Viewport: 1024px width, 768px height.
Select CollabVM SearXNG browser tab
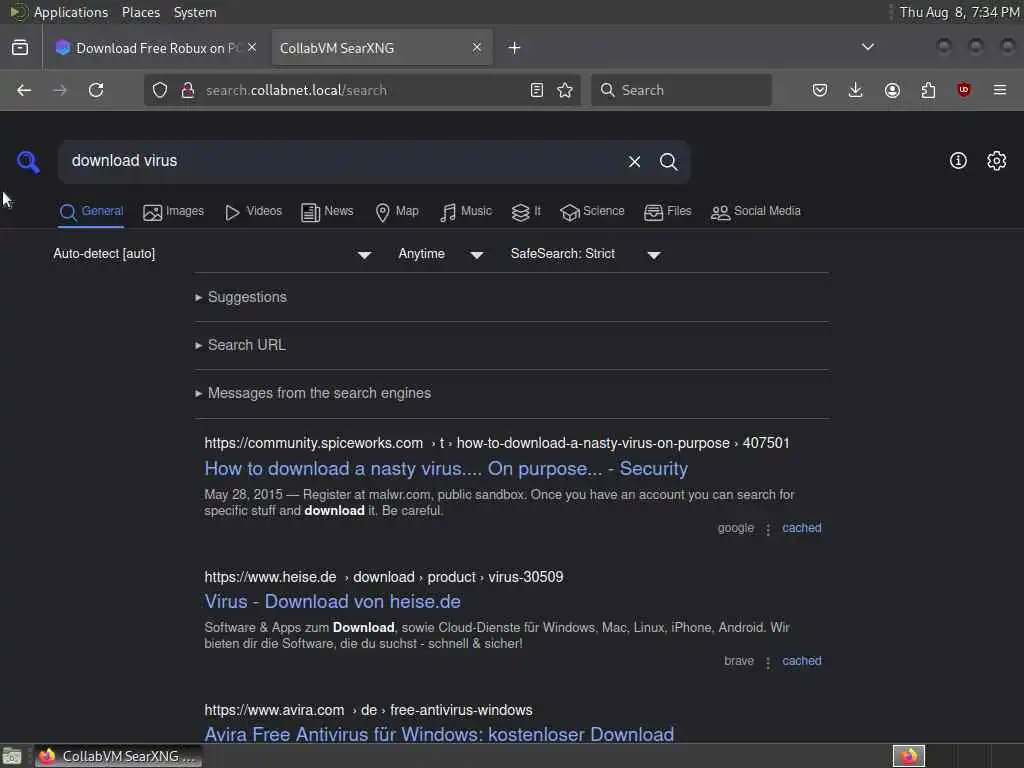pos(381,48)
